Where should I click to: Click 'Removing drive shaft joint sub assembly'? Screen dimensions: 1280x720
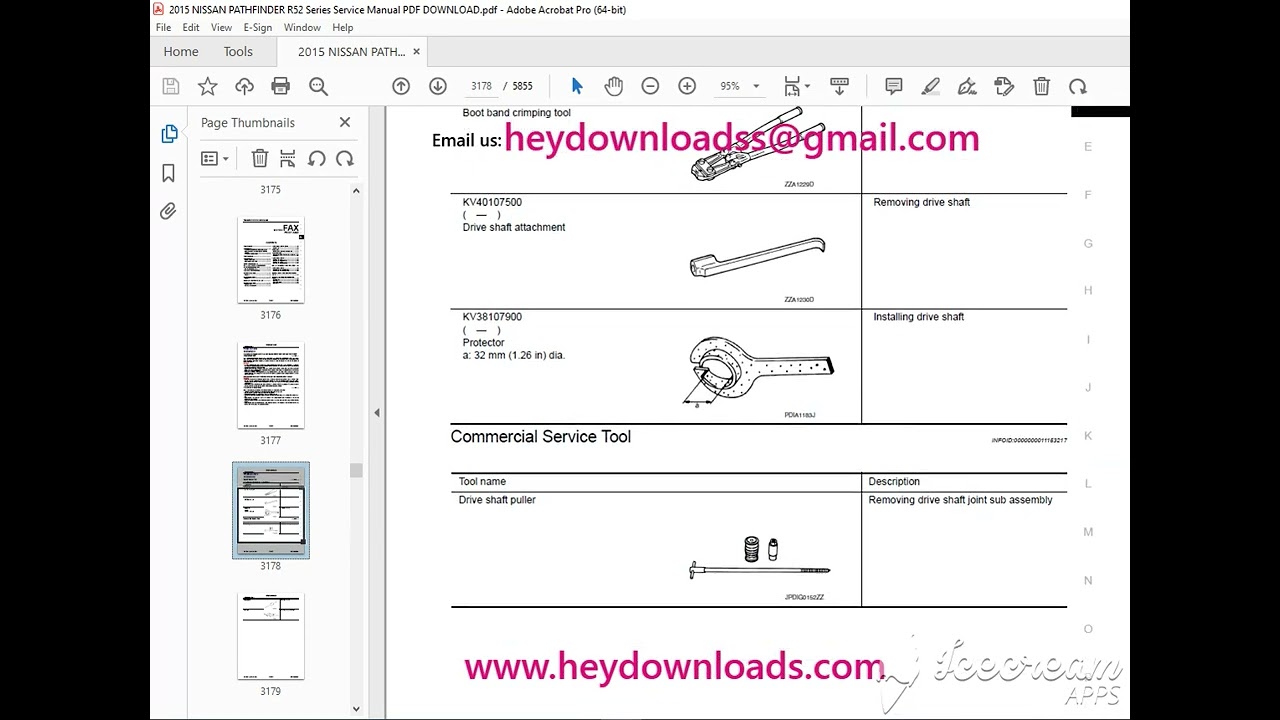(x=960, y=500)
